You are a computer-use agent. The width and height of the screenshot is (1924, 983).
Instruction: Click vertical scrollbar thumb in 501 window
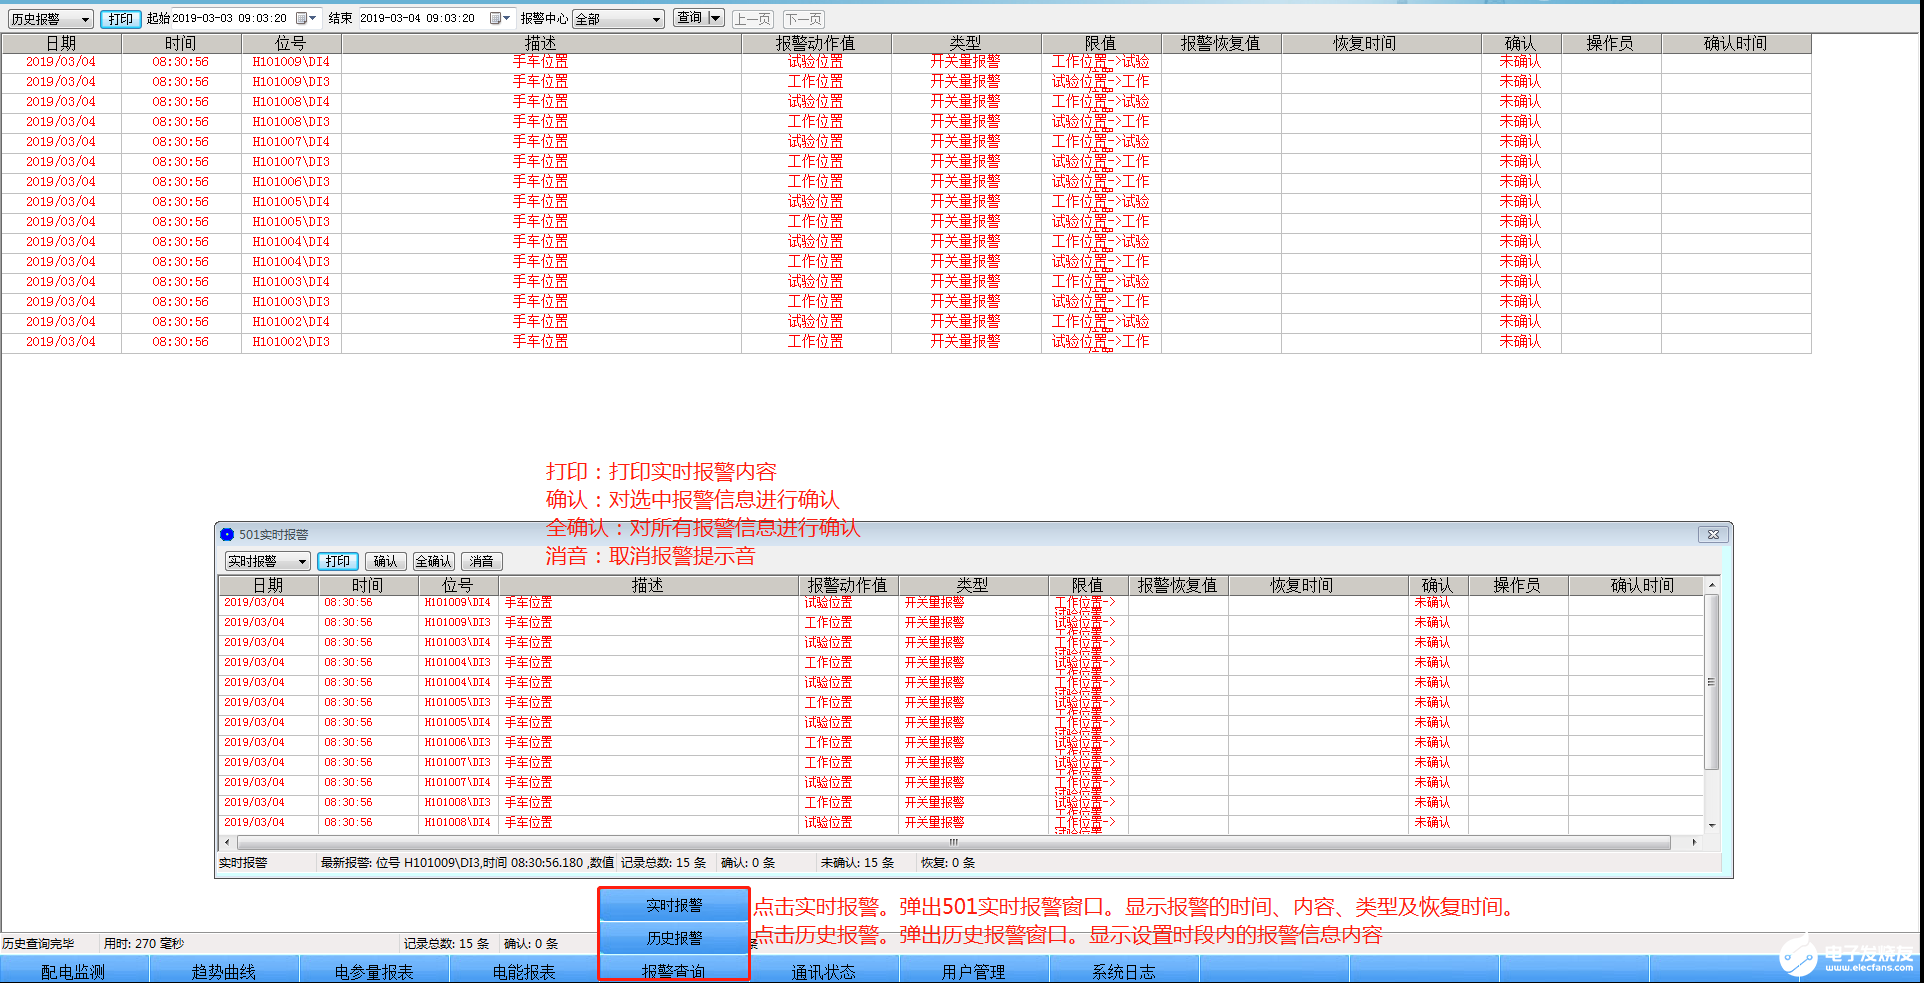pyautogui.click(x=1711, y=682)
